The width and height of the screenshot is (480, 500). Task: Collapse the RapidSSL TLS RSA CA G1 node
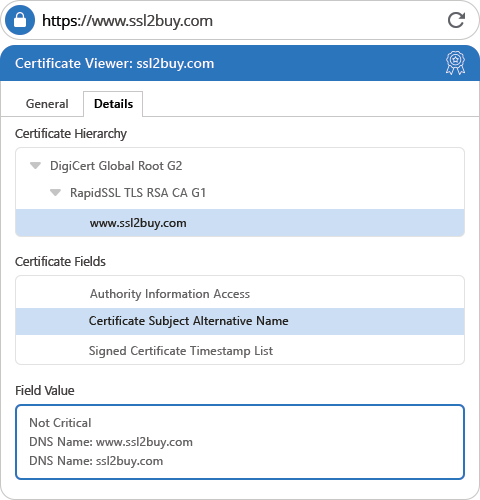(55, 192)
